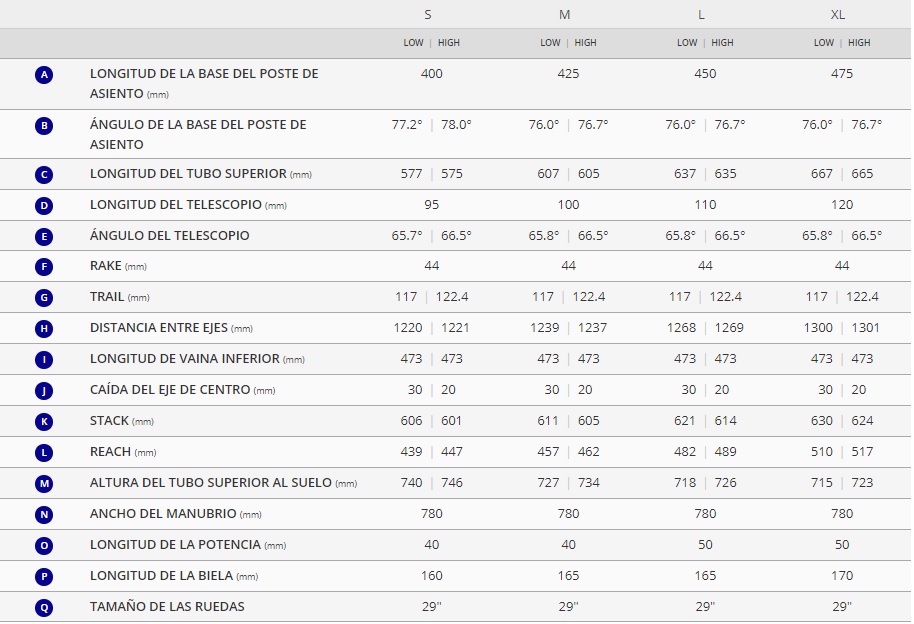Click the blue P marker icon
This screenshot has height=624, width=914.
tap(44, 576)
